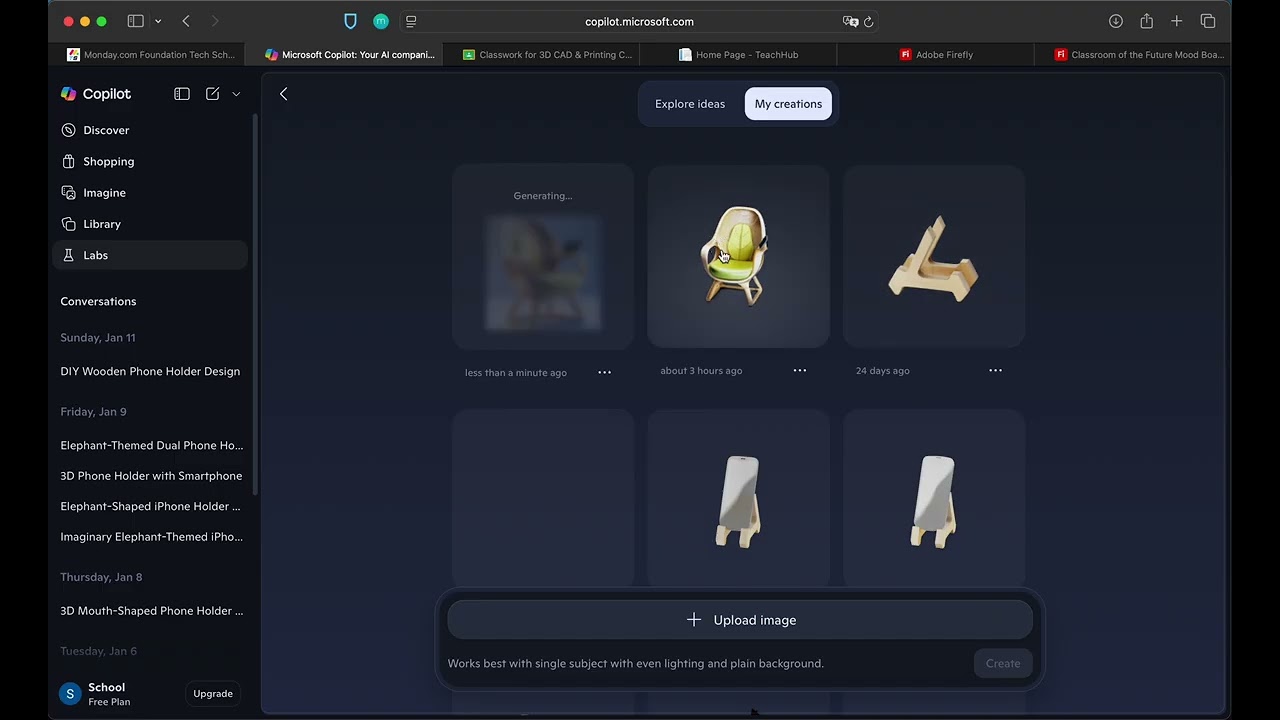Viewport: 1280px width, 720px height.
Task: Open the right phone holder creation in second row
Action: tap(934, 498)
